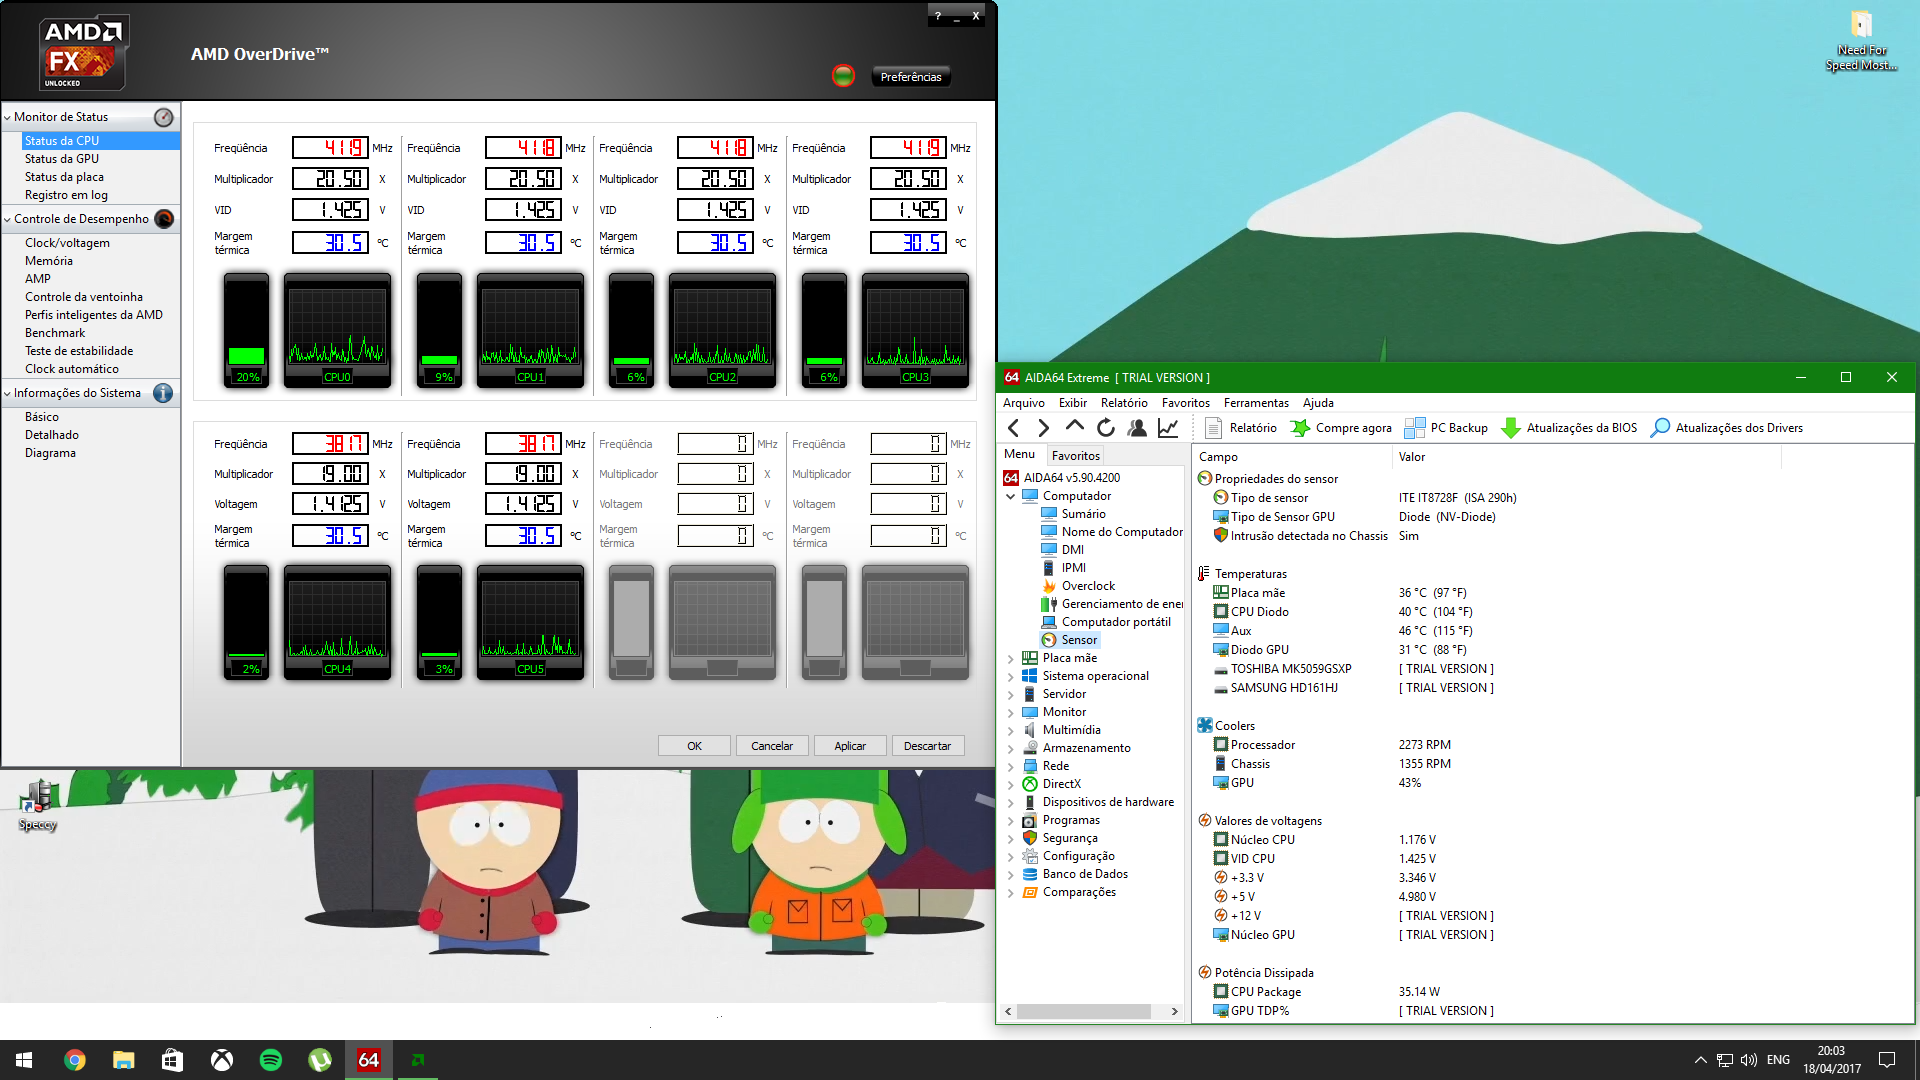Click the AIDA64 up-level arrow icon
Viewport: 1920px width, 1080px height.
pos(1074,426)
